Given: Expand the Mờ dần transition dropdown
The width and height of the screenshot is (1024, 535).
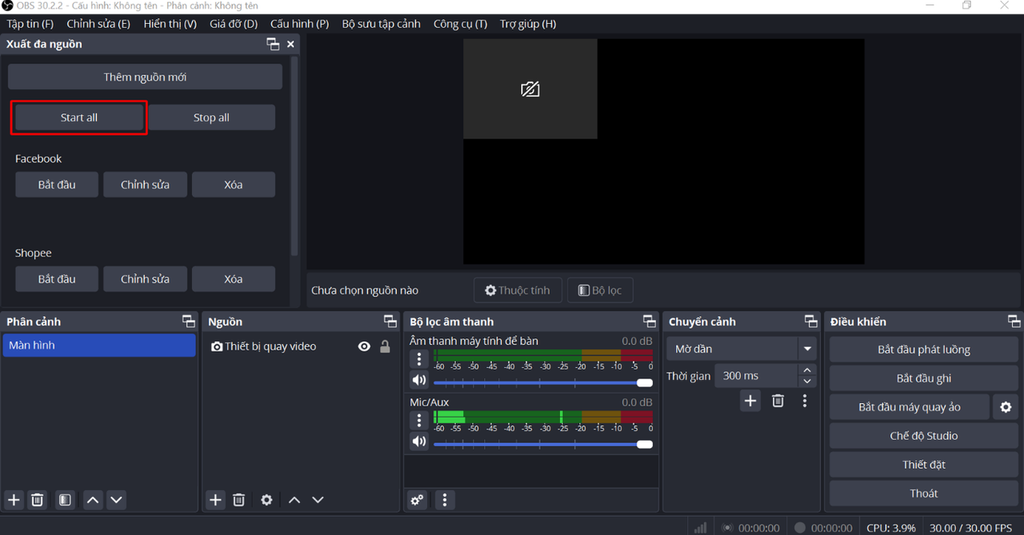Looking at the screenshot, I should pos(807,349).
